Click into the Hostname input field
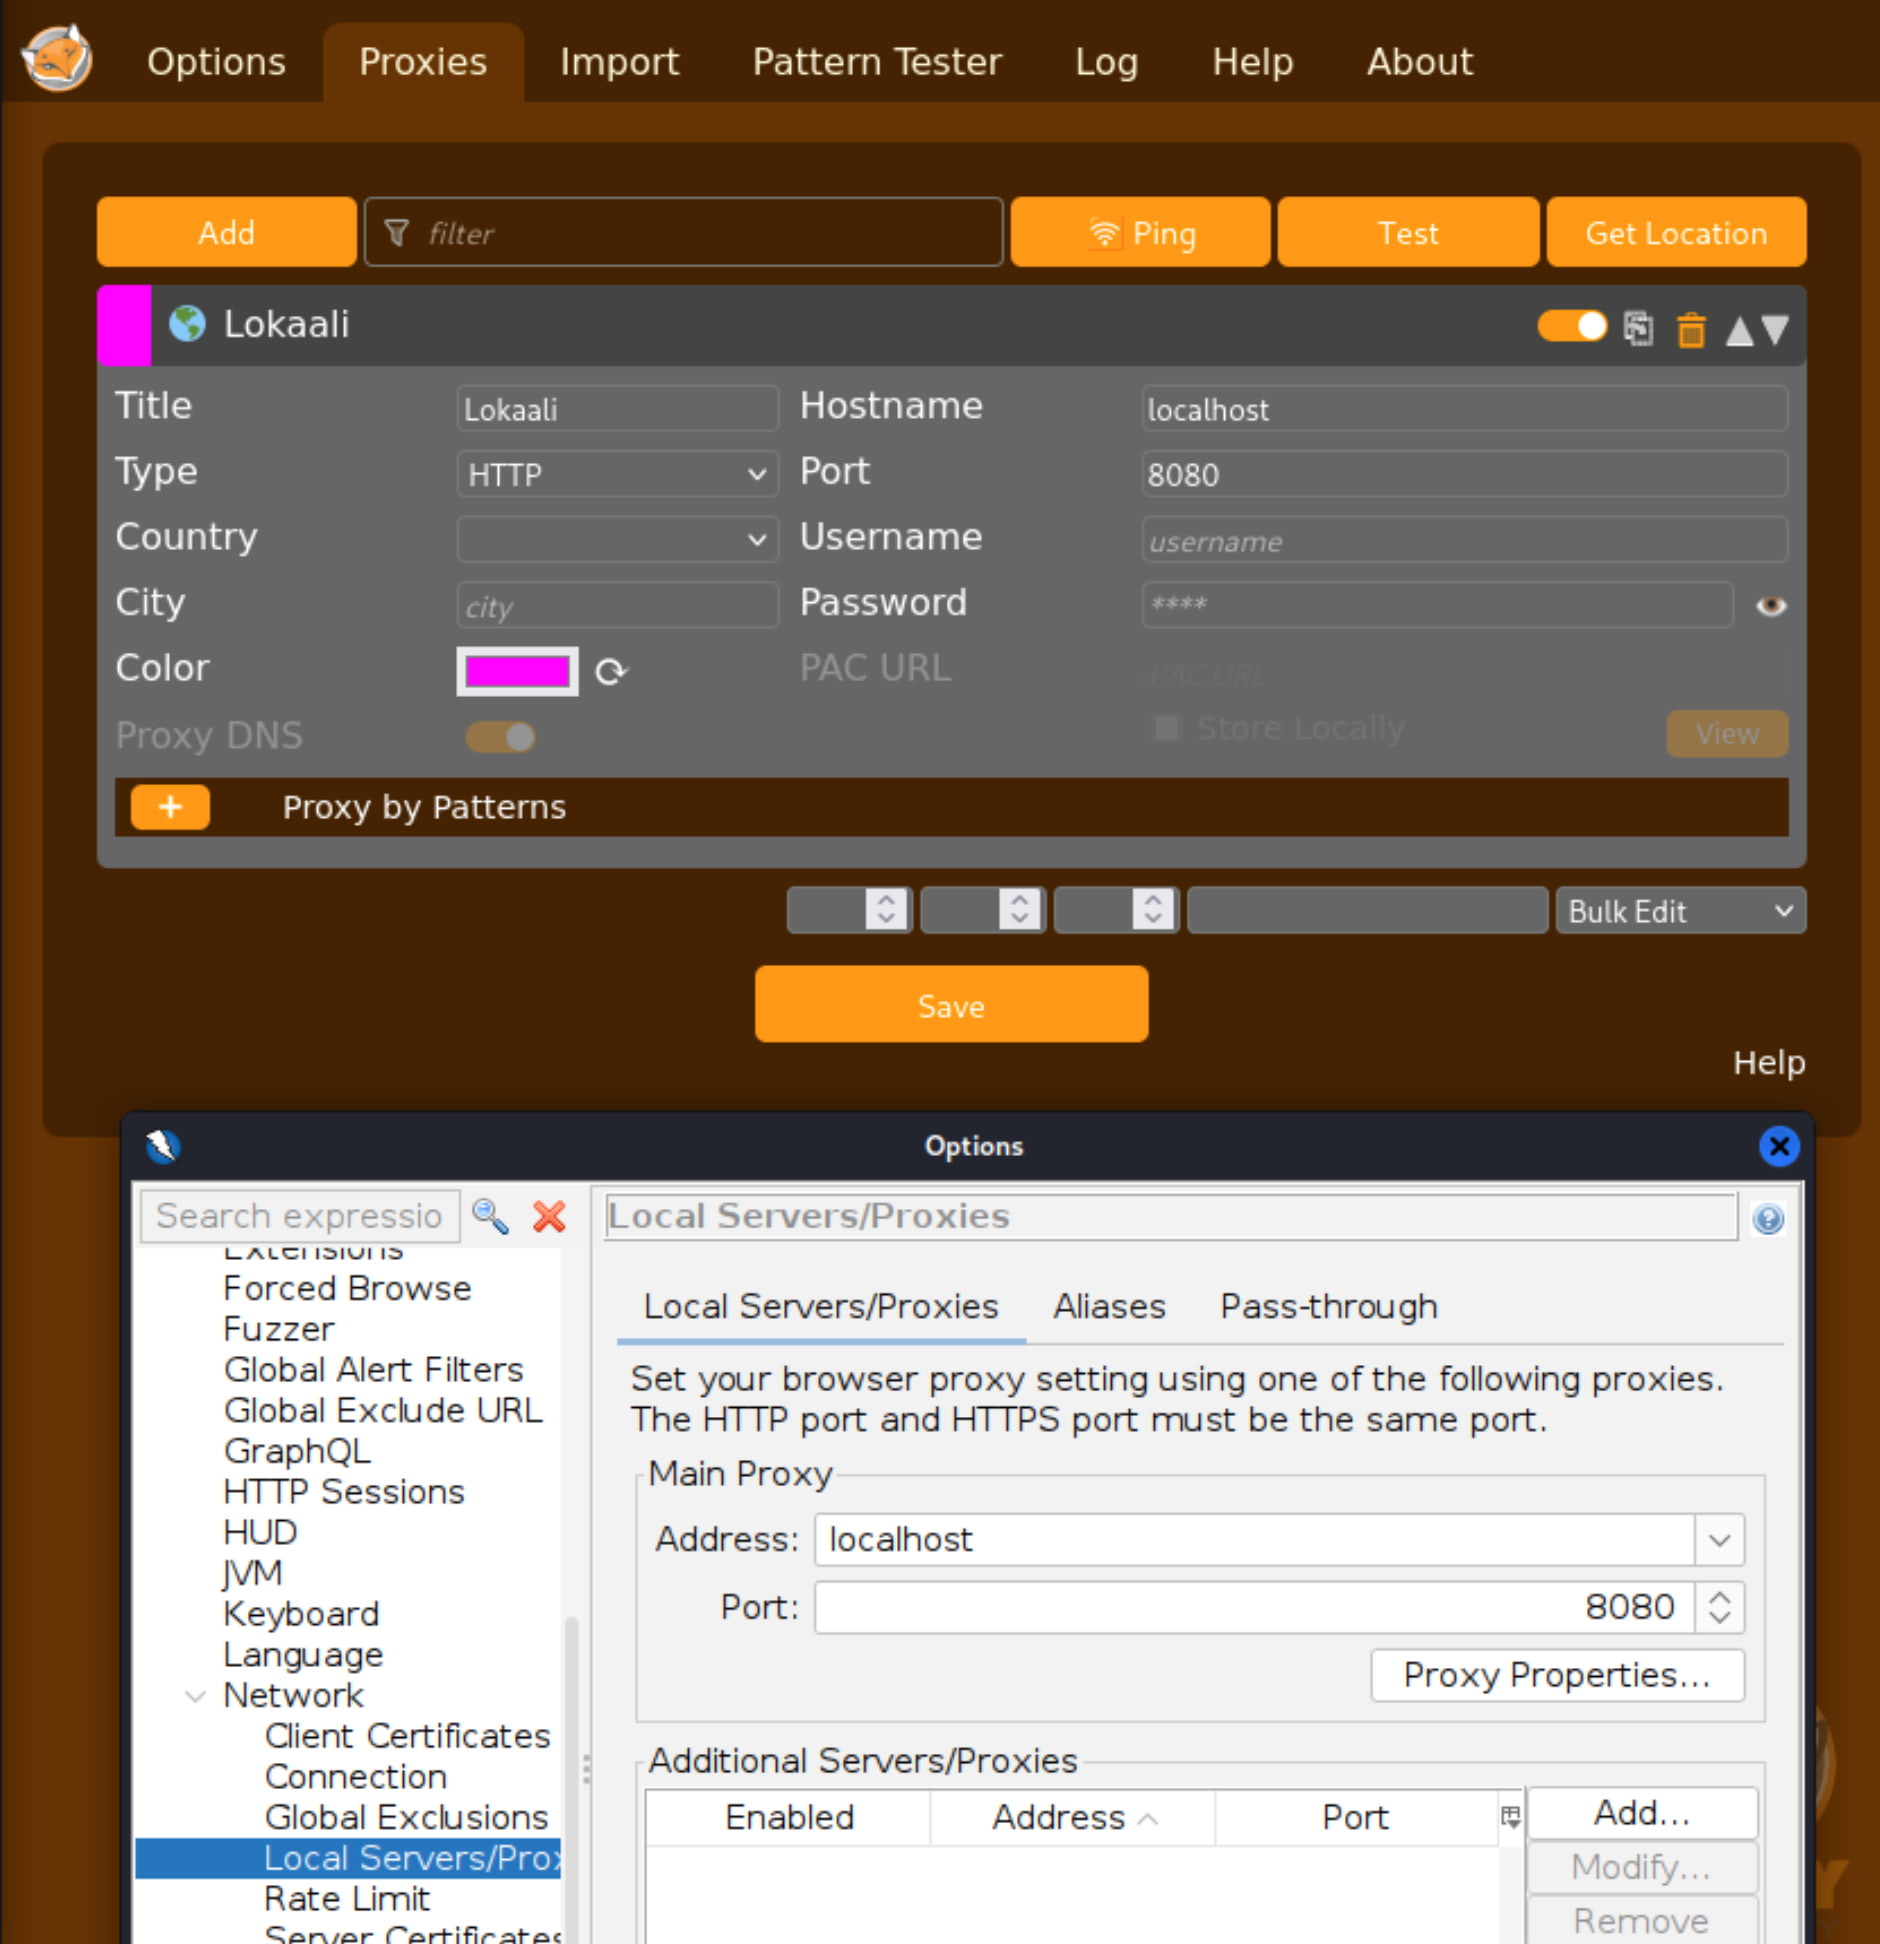 [1463, 409]
